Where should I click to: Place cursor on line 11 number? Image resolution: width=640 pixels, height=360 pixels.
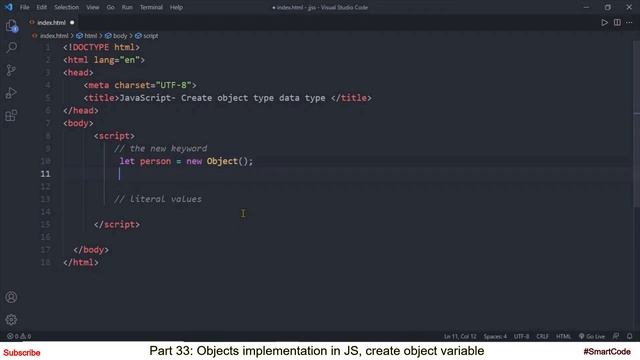(x=46, y=174)
